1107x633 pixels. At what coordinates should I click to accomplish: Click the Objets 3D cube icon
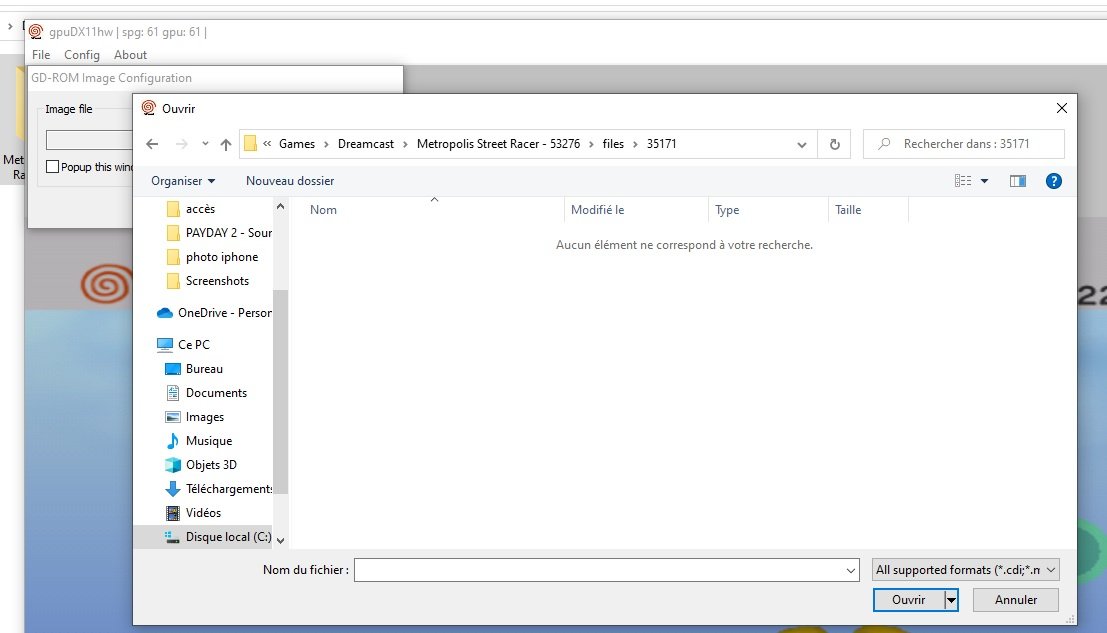click(172, 465)
